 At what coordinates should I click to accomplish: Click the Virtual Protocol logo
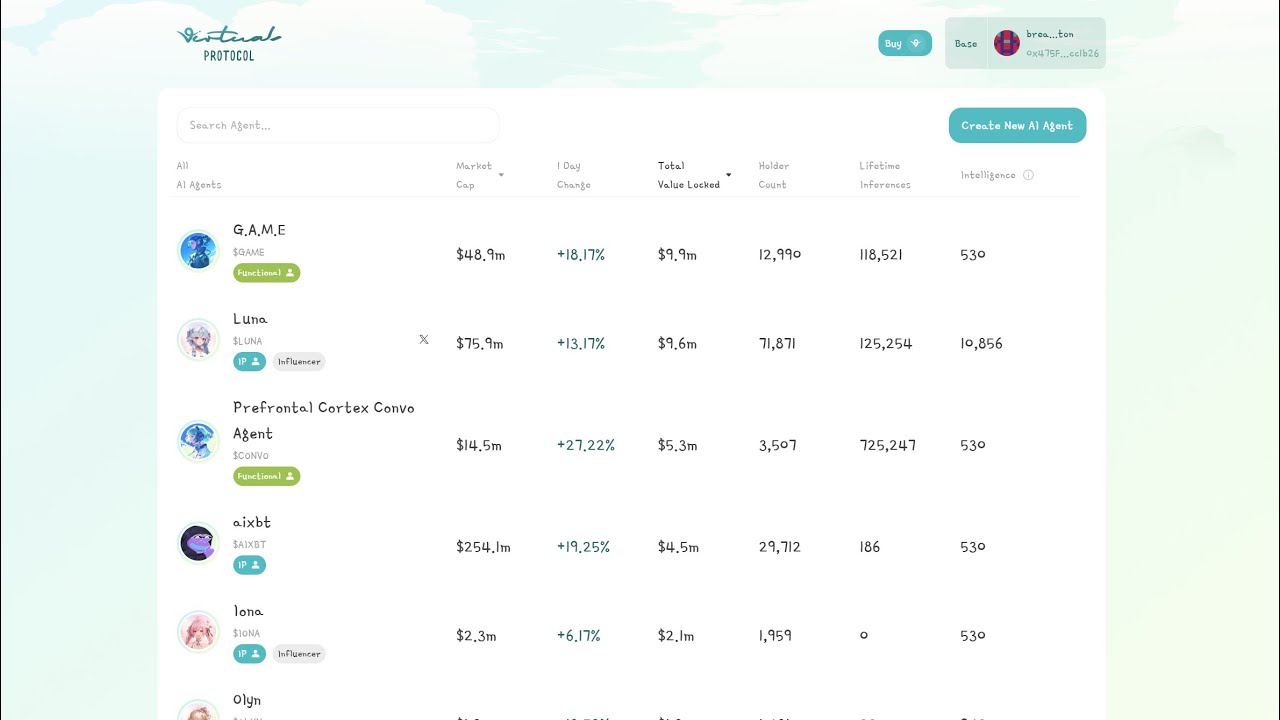coord(229,43)
